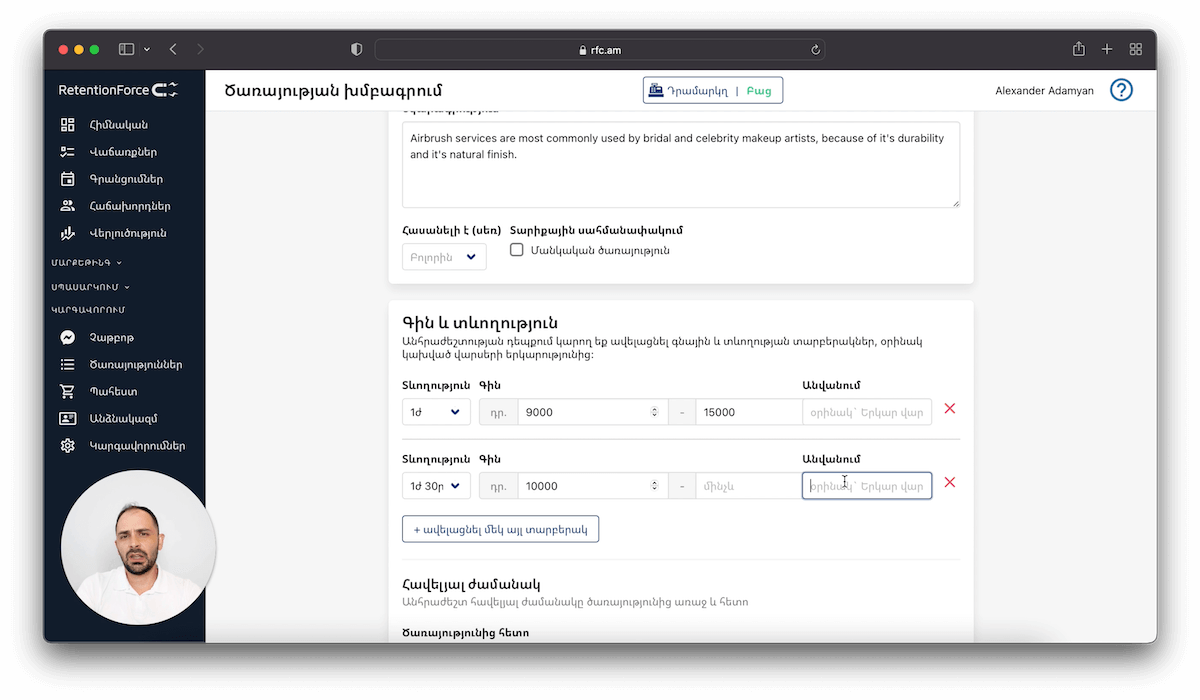Open the Կարգավորումներ gear icon
This screenshot has height=700, width=1200.
tap(68, 446)
